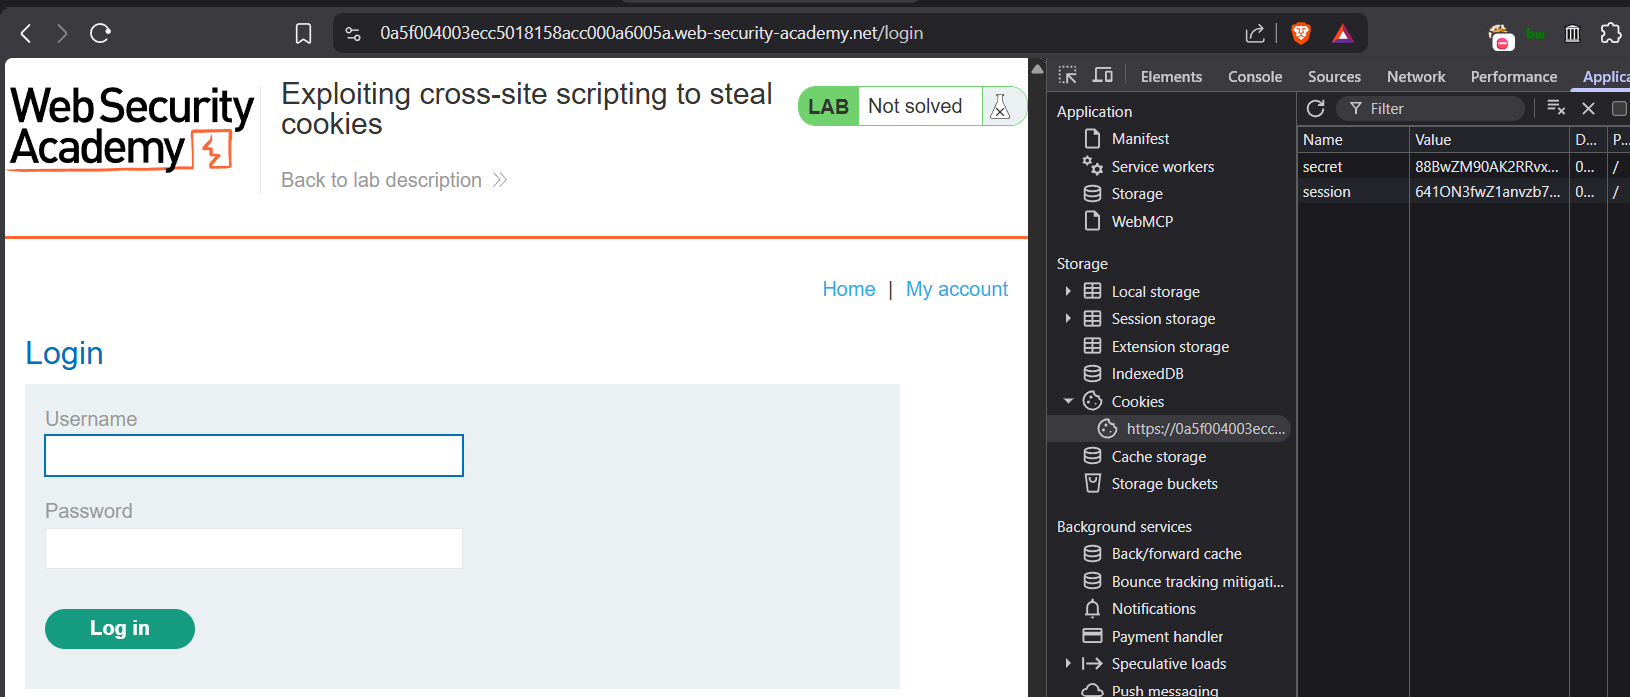Open the green bw extension
This screenshot has width=1630, height=697.
pyautogui.click(x=1535, y=34)
